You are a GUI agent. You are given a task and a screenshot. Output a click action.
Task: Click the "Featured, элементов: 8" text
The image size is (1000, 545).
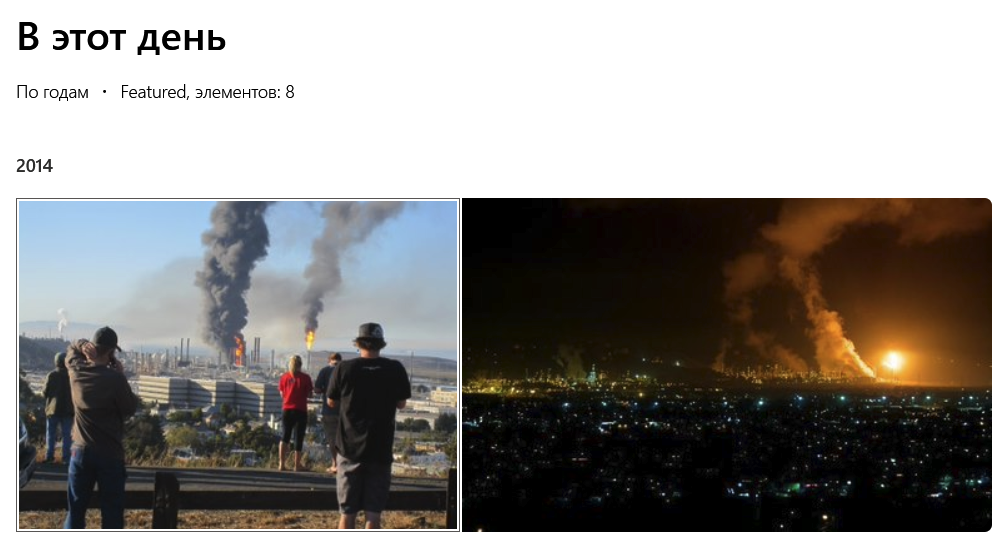point(207,92)
